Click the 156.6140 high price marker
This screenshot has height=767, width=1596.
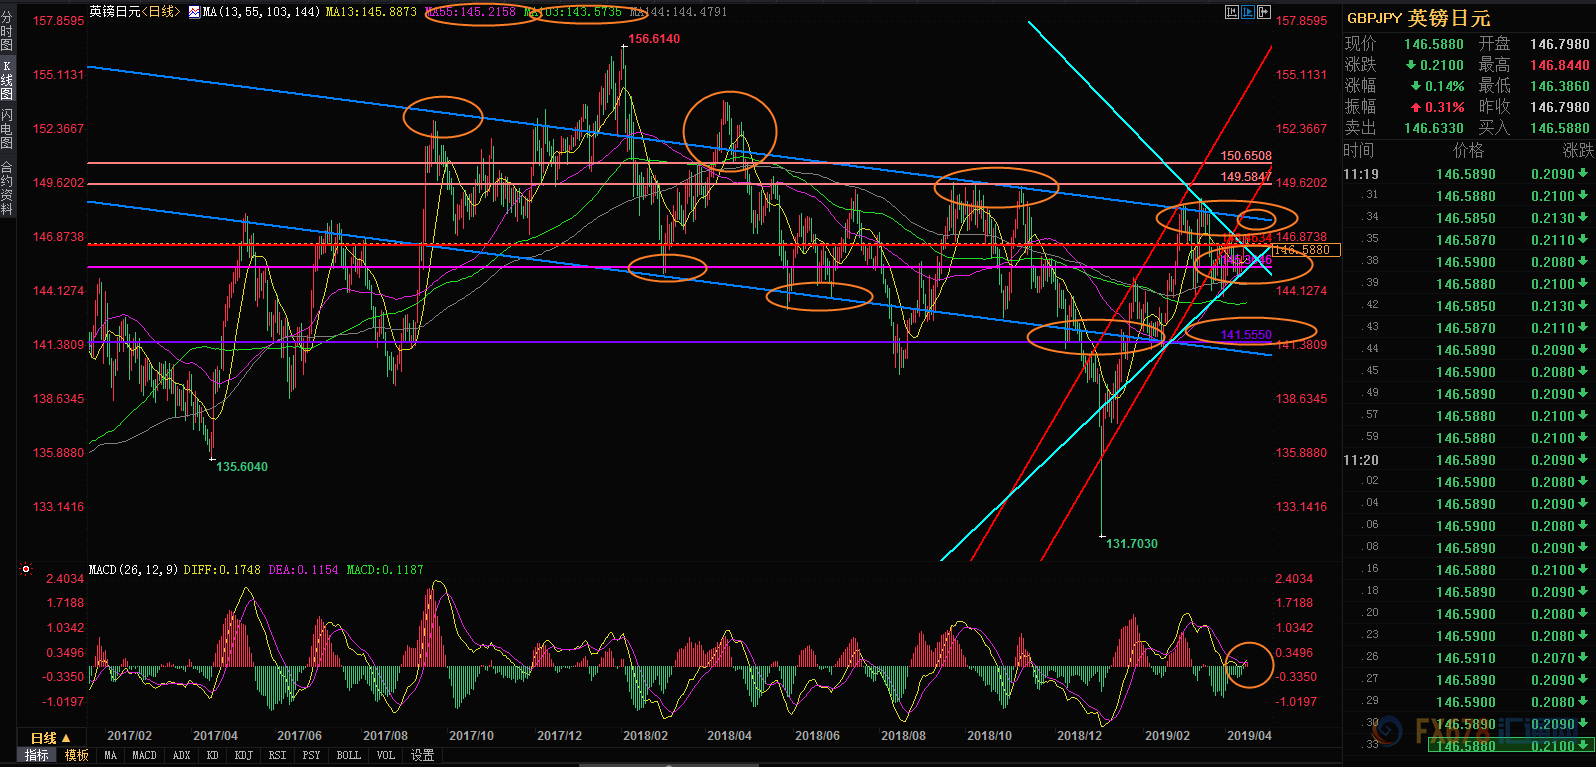654,39
